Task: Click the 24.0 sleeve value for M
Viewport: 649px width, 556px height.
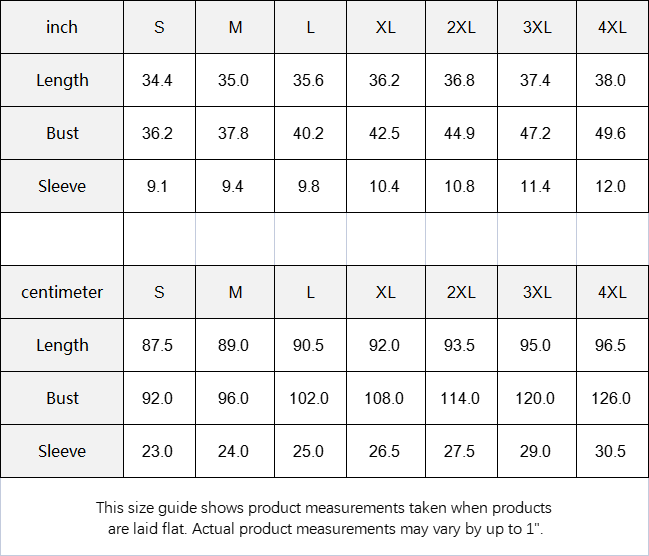Action: pyautogui.click(x=233, y=451)
